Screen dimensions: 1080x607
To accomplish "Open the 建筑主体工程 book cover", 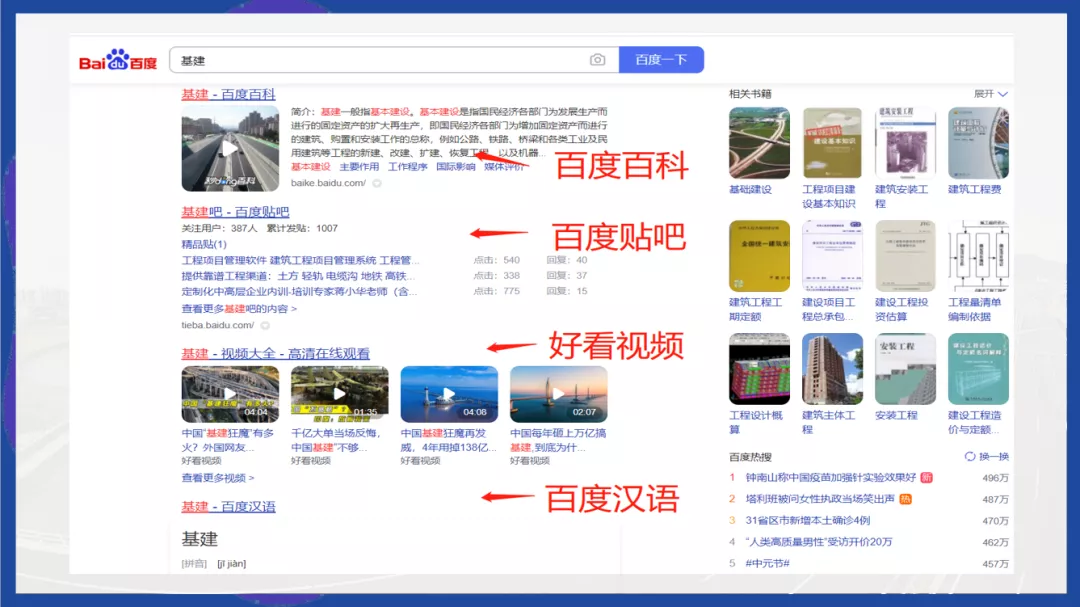I will click(x=832, y=369).
